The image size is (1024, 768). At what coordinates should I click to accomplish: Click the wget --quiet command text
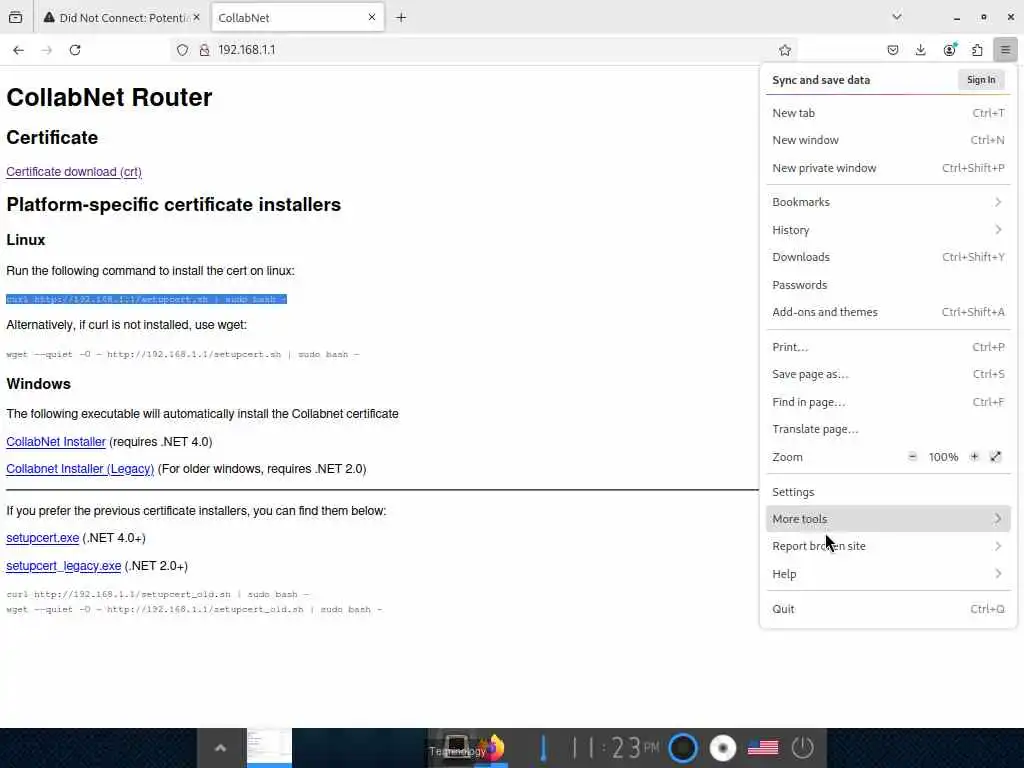183,354
